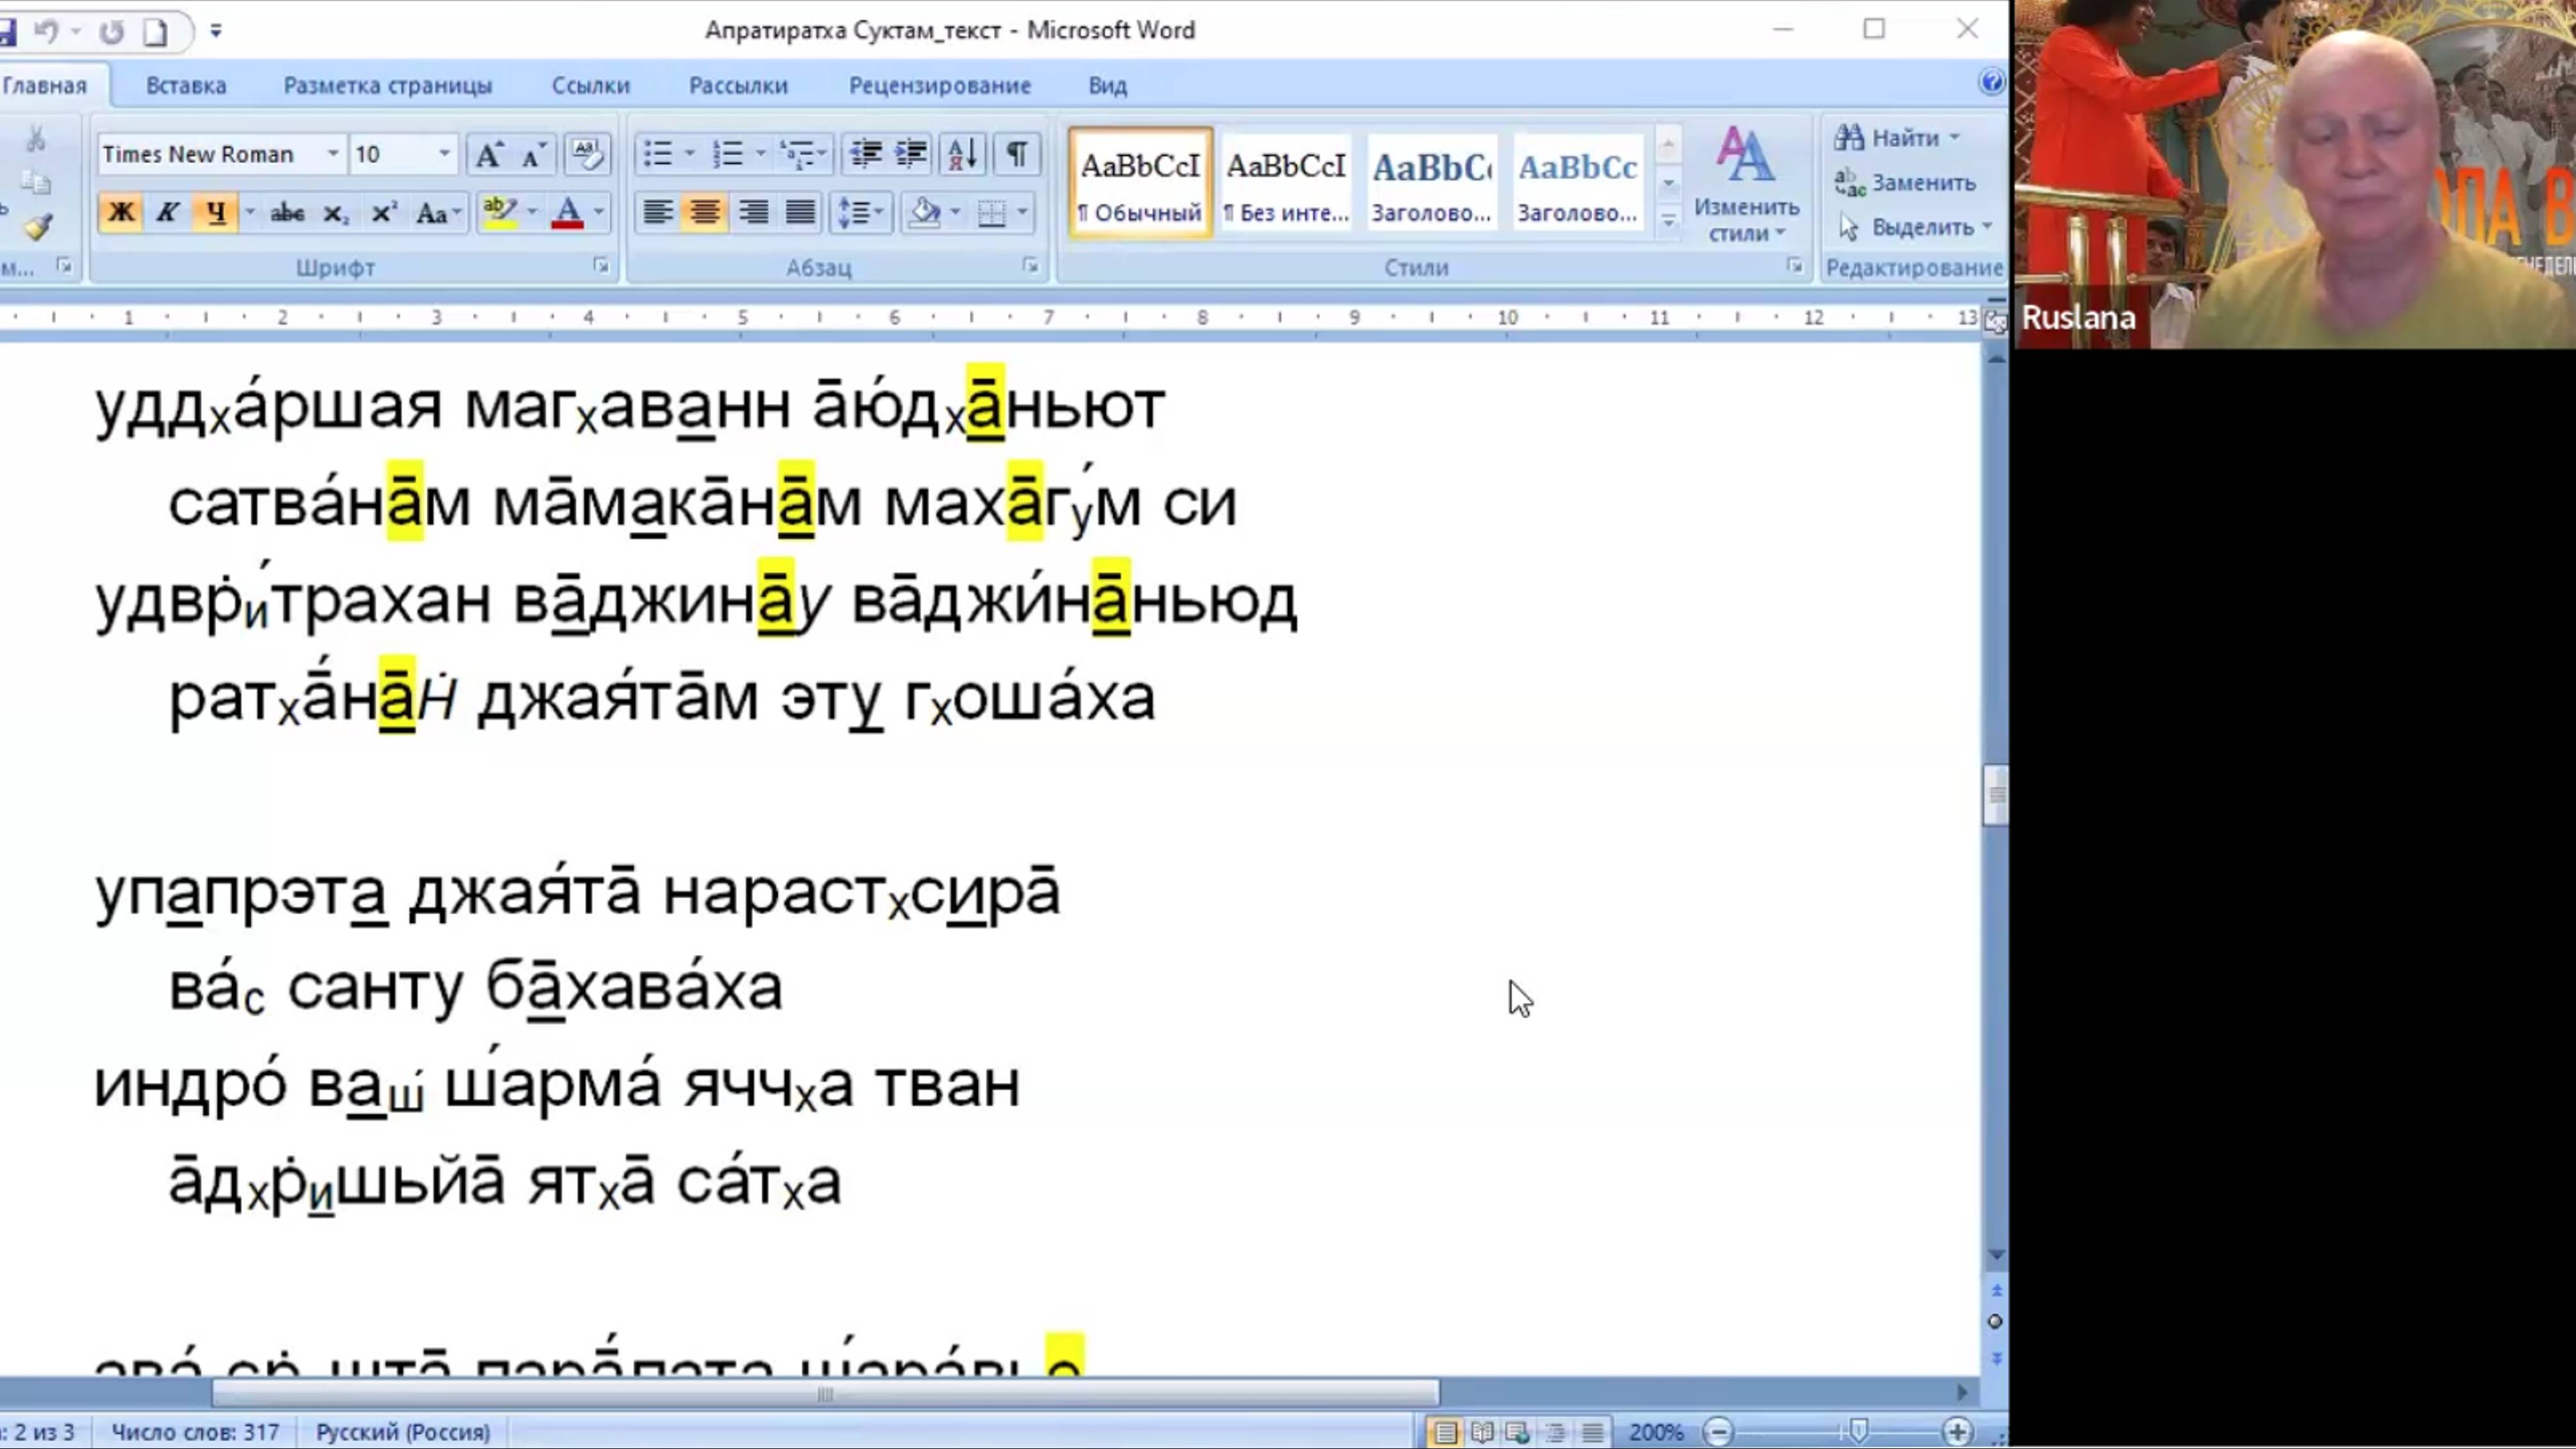Toggle Italic (К) formatting
This screenshot has width=2576, height=1449.
tap(168, 213)
